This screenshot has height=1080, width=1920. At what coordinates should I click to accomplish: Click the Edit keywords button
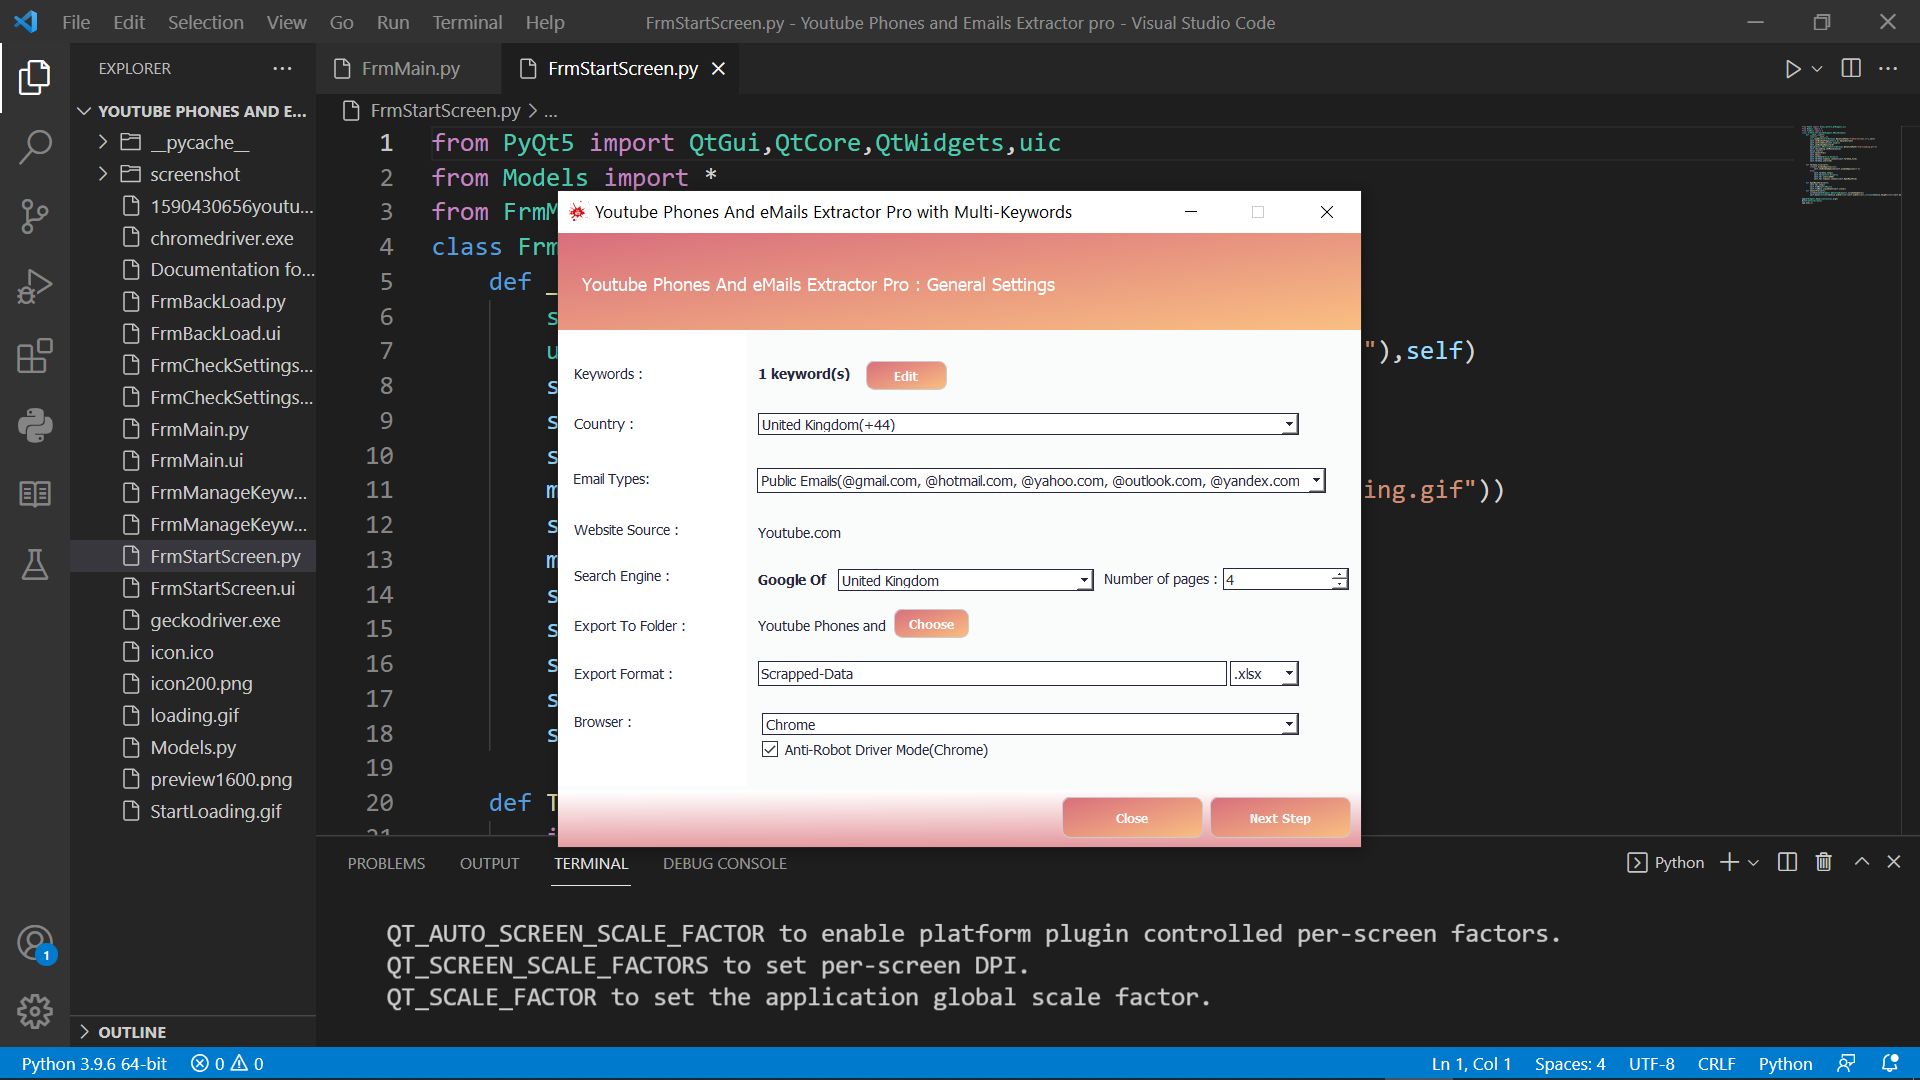click(906, 376)
